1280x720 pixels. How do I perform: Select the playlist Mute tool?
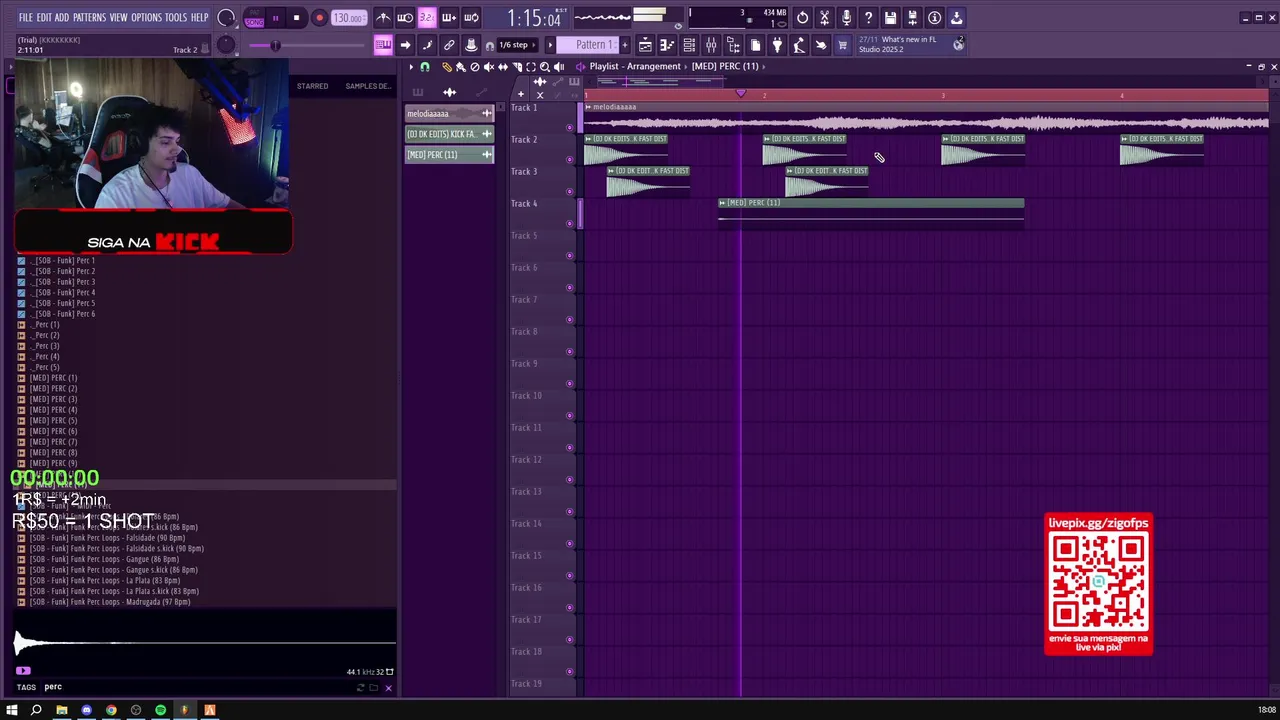[489, 67]
